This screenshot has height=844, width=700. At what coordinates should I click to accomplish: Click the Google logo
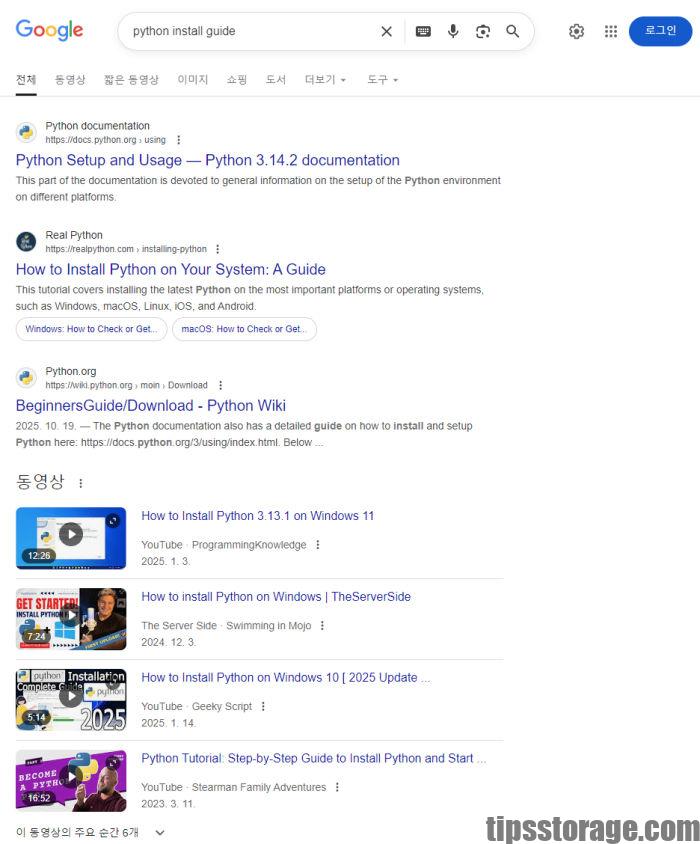49,30
